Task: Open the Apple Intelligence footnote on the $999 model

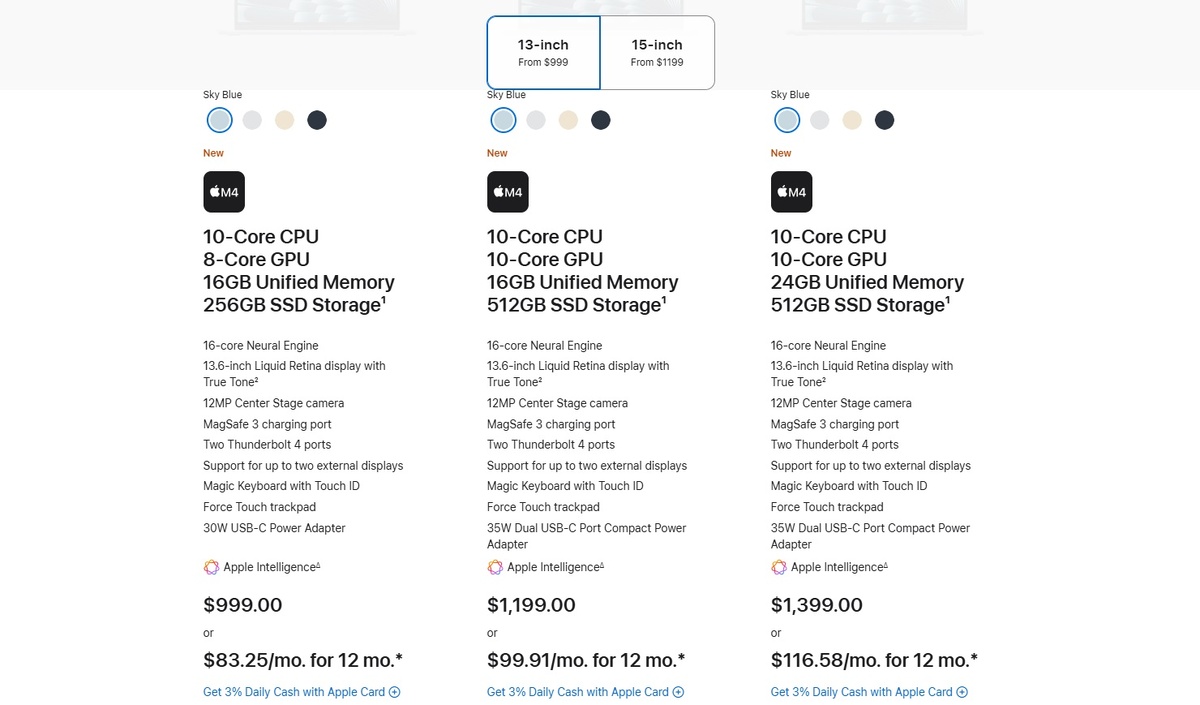Action: [318, 565]
